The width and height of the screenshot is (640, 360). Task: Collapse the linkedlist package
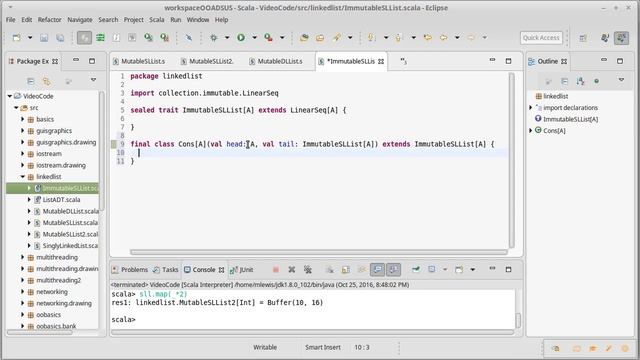click(x=22, y=177)
